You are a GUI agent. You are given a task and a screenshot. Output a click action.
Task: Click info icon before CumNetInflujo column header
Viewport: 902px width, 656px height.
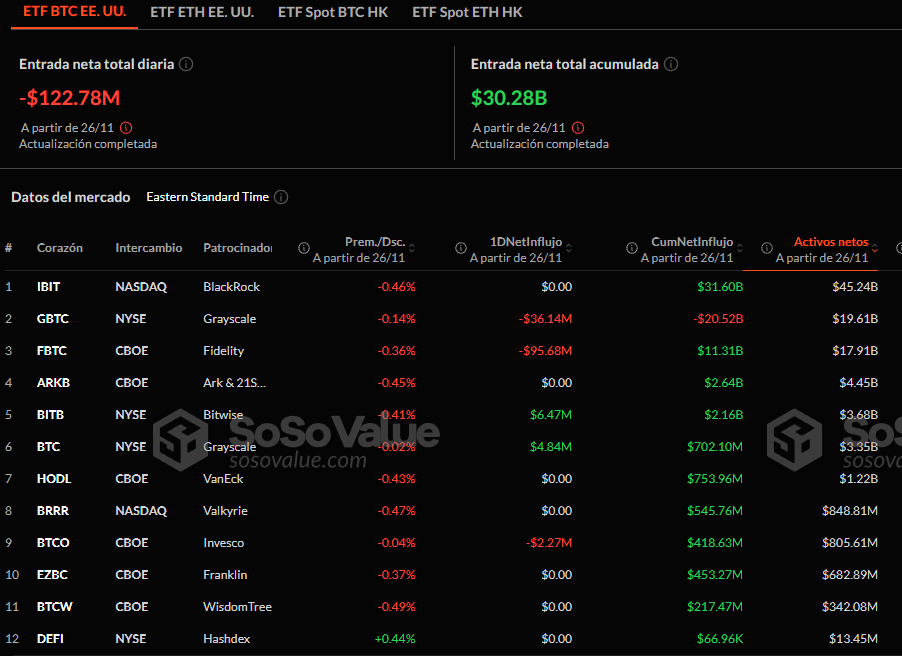point(633,248)
